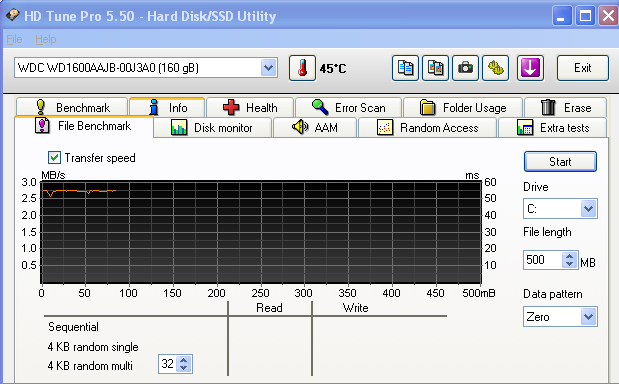Image resolution: width=619 pixels, height=384 pixels.
Task: Copy info to clipboard icon
Action: point(405,68)
